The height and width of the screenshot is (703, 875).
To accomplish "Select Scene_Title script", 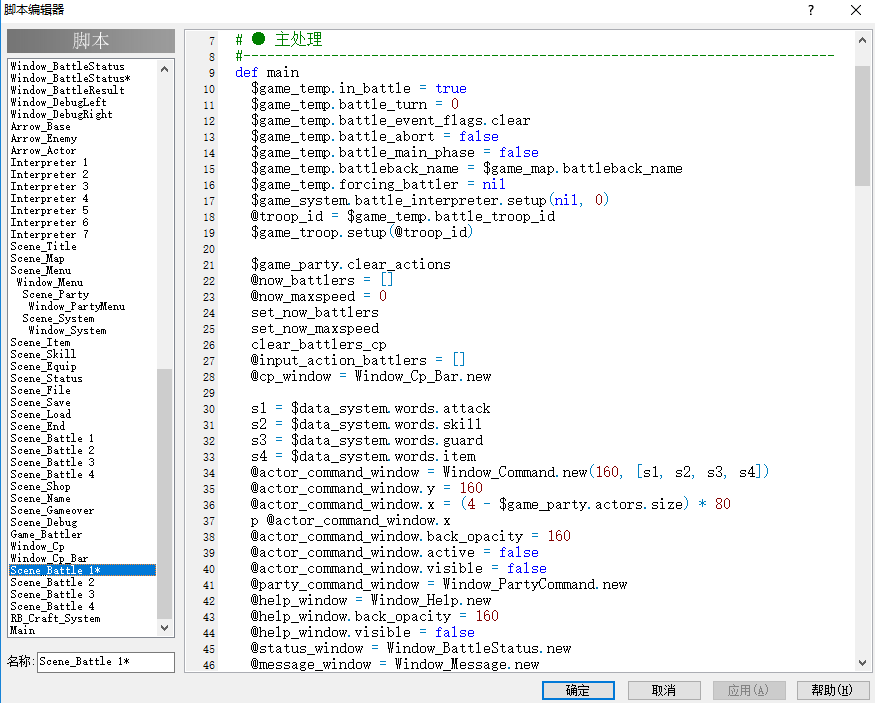I will 44,247.
